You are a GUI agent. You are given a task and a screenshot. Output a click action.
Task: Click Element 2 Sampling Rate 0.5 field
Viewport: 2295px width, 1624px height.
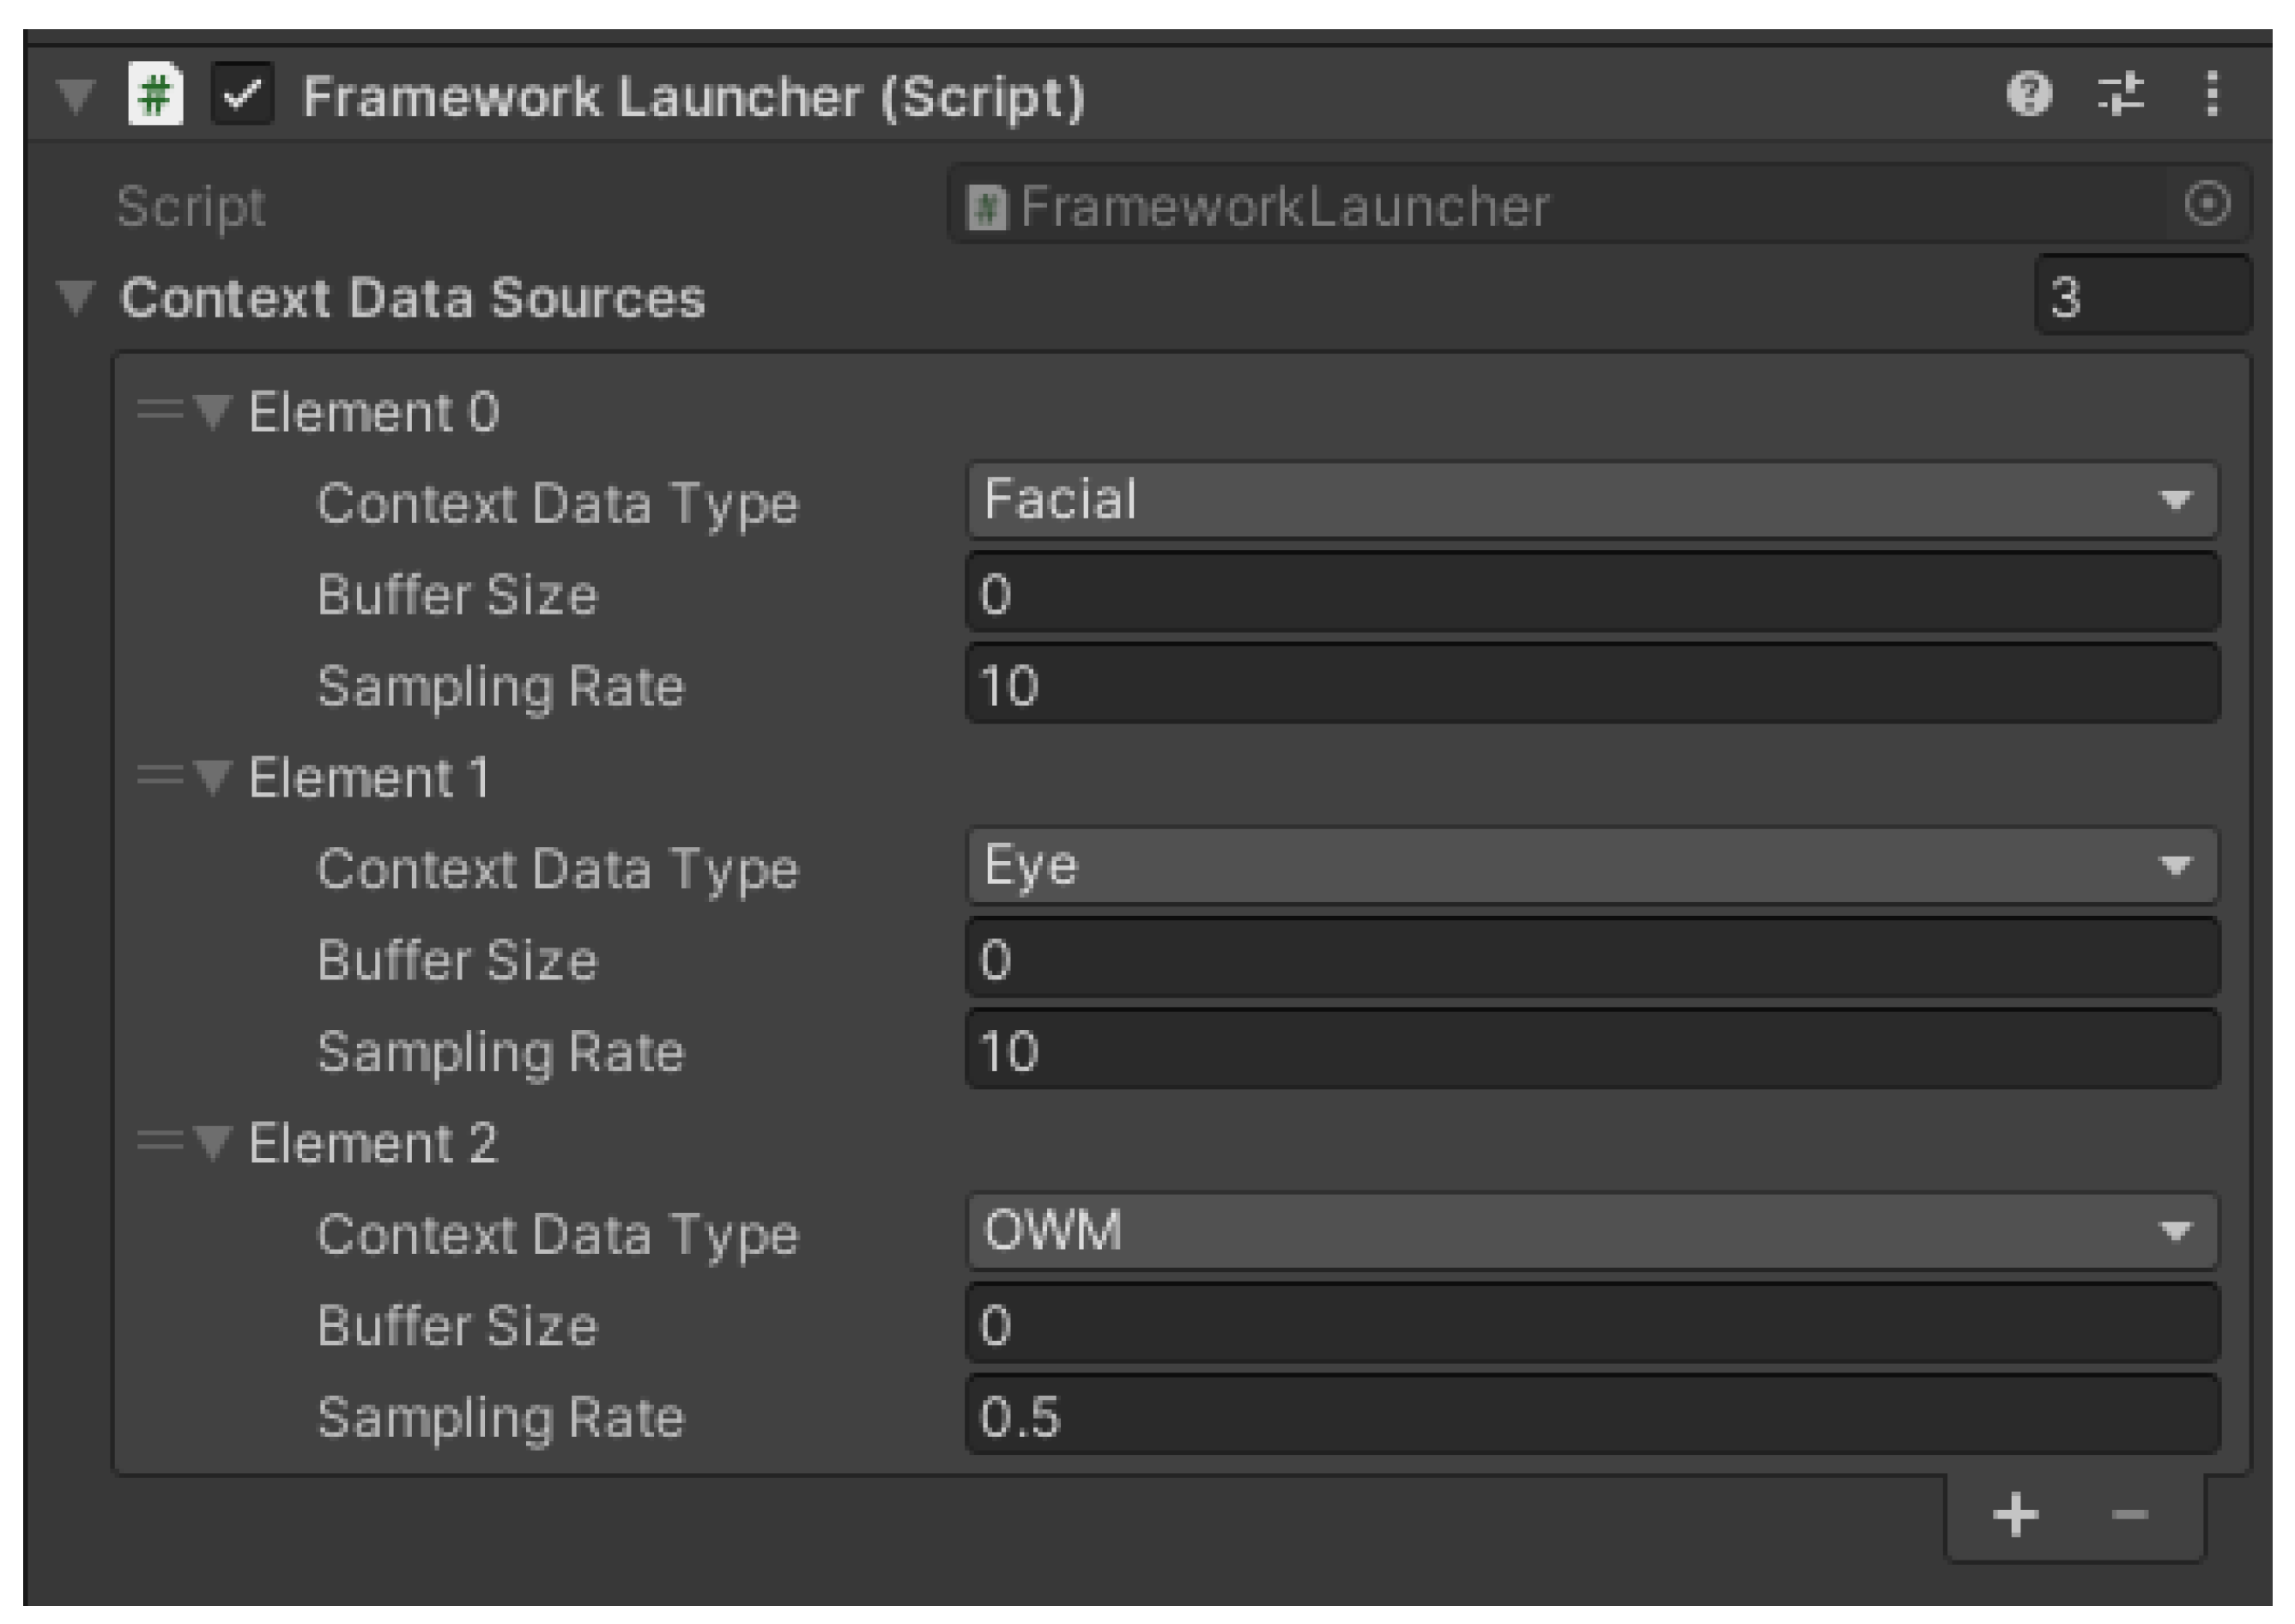pos(1590,1416)
